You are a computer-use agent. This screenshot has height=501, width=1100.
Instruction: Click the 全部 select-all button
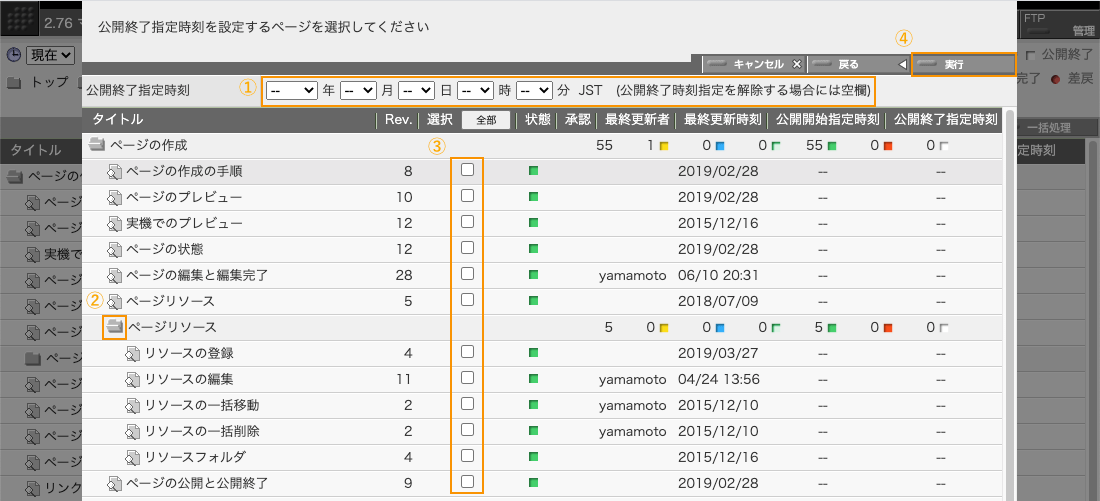tap(485, 120)
